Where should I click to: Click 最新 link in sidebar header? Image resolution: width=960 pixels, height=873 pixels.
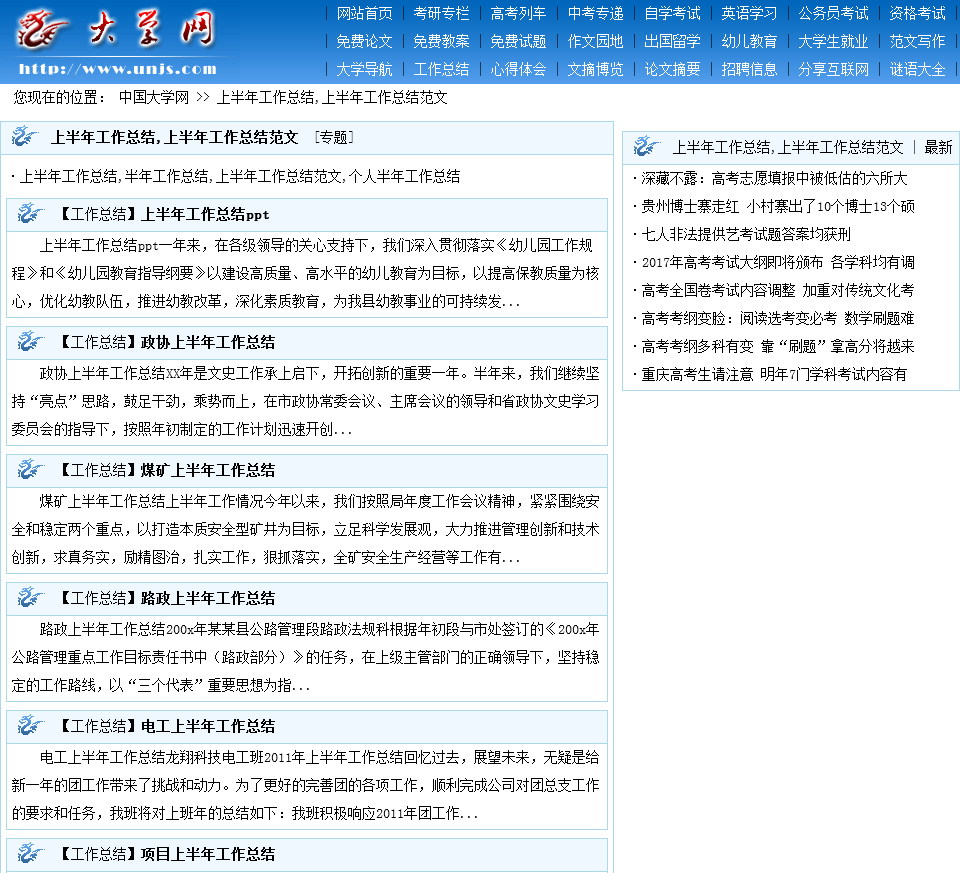(x=938, y=147)
